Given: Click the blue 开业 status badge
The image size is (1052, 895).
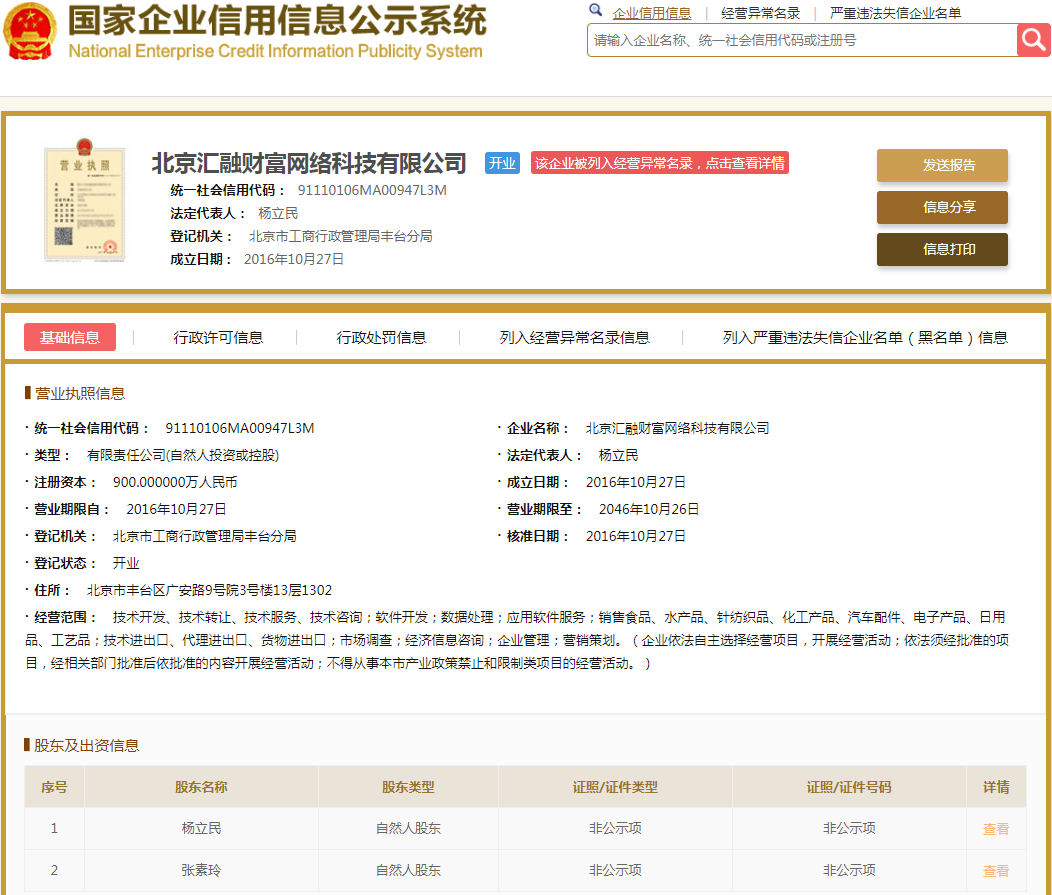Looking at the screenshot, I should coord(502,163).
